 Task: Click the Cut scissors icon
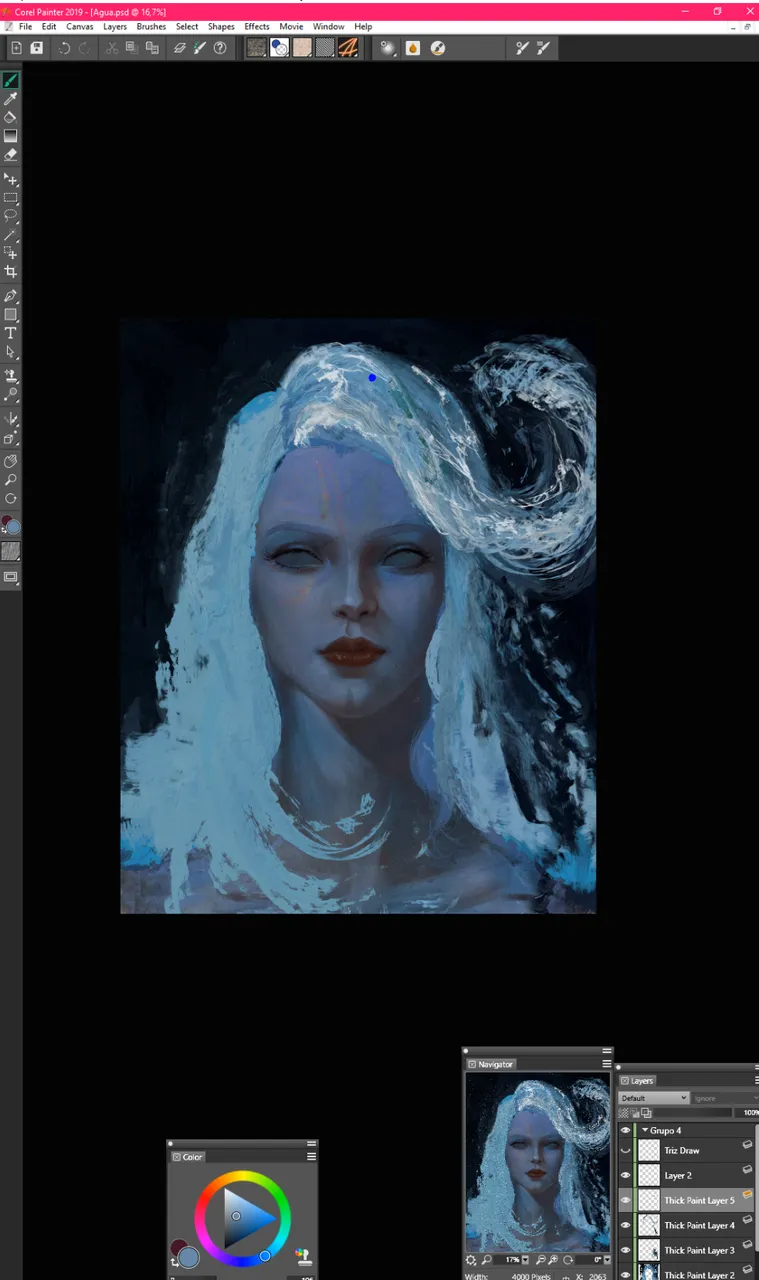[112, 48]
